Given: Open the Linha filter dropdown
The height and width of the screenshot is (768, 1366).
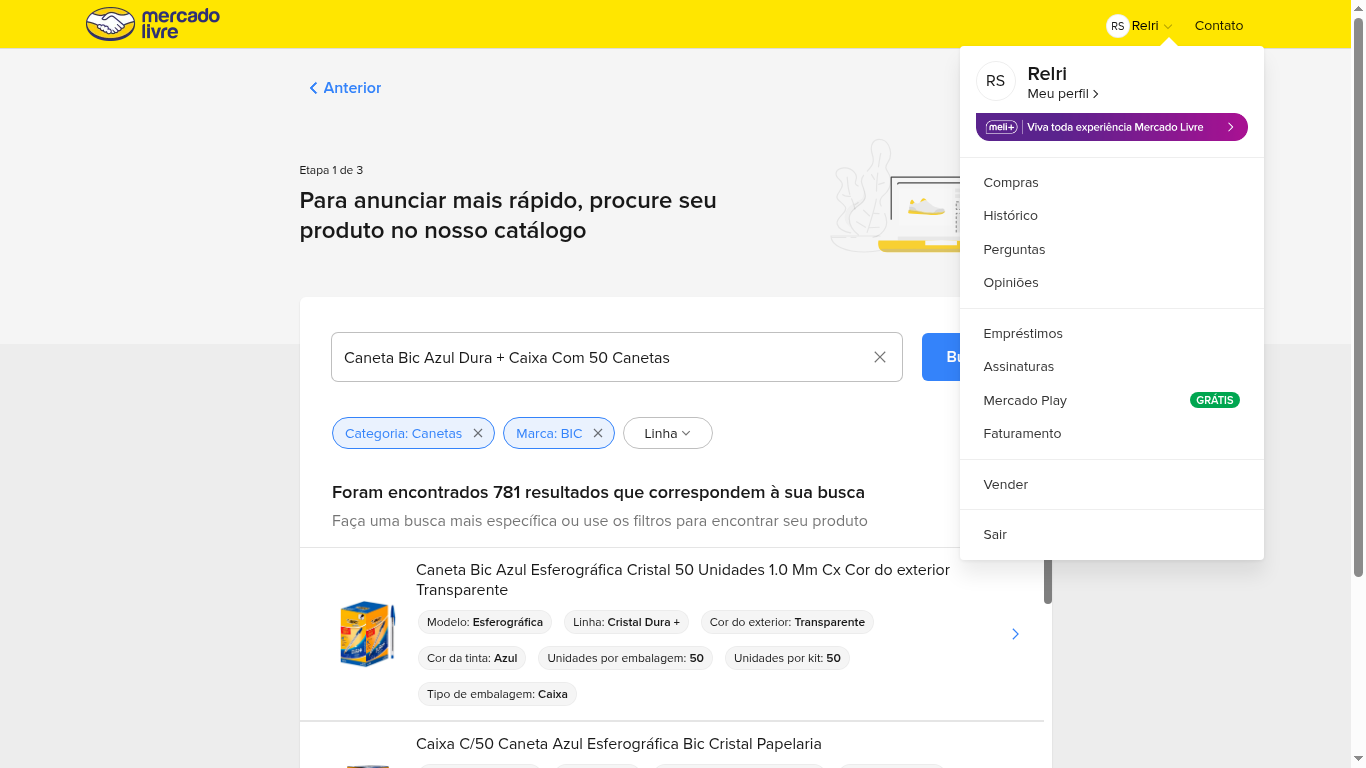Looking at the screenshot, I should click(x=667, y=433).
